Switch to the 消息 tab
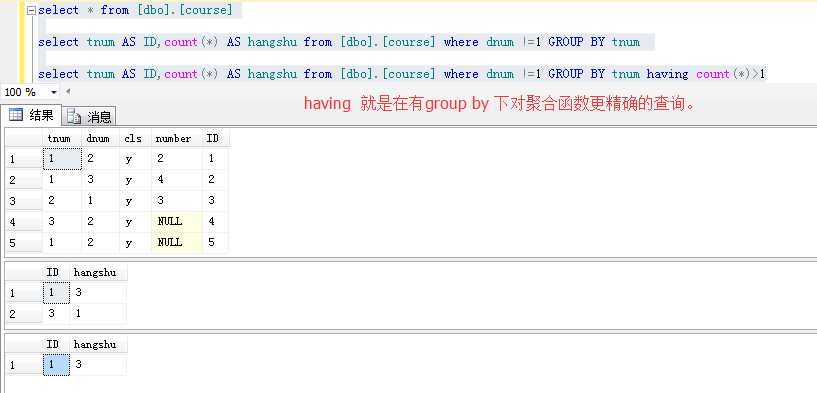The width and height of the screenshot is (817, 393). [89, 117]
